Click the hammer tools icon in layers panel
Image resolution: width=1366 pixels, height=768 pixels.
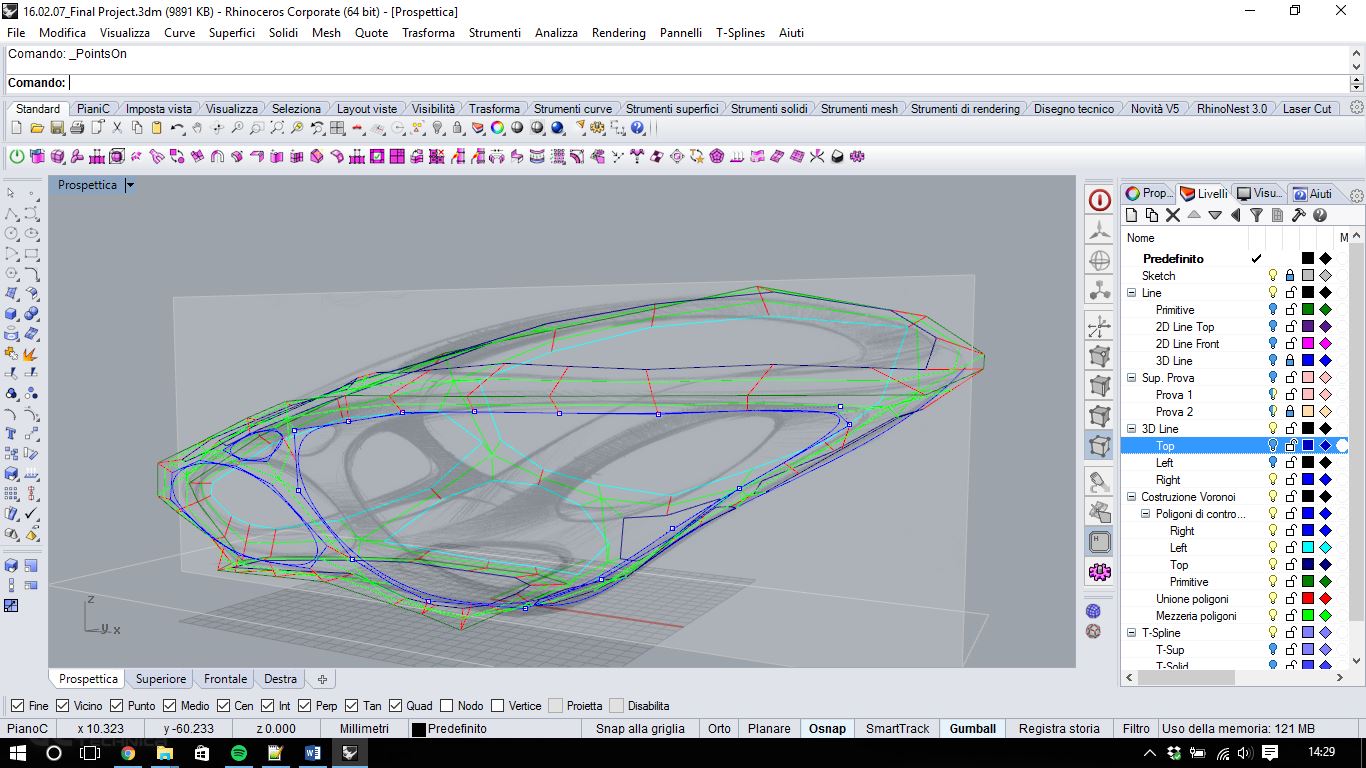pos(1298,215)
